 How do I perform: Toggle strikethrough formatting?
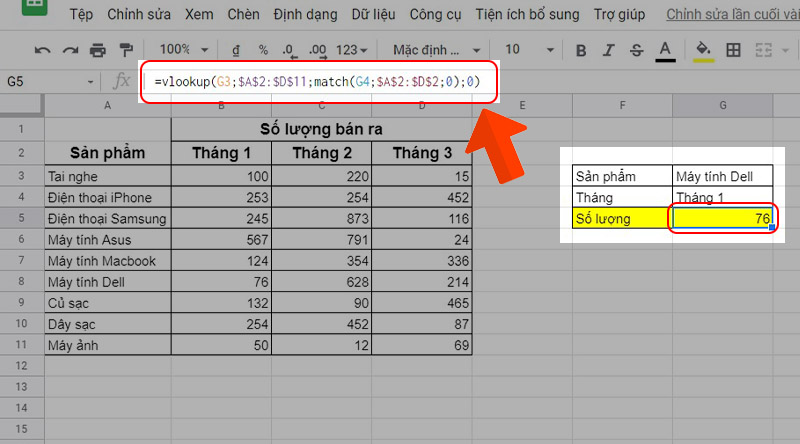(636, 50)
